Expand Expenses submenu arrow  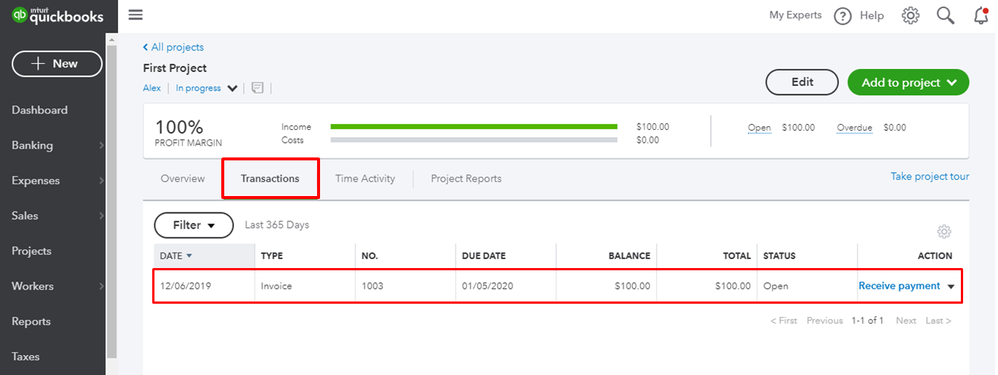click(101, 181)
